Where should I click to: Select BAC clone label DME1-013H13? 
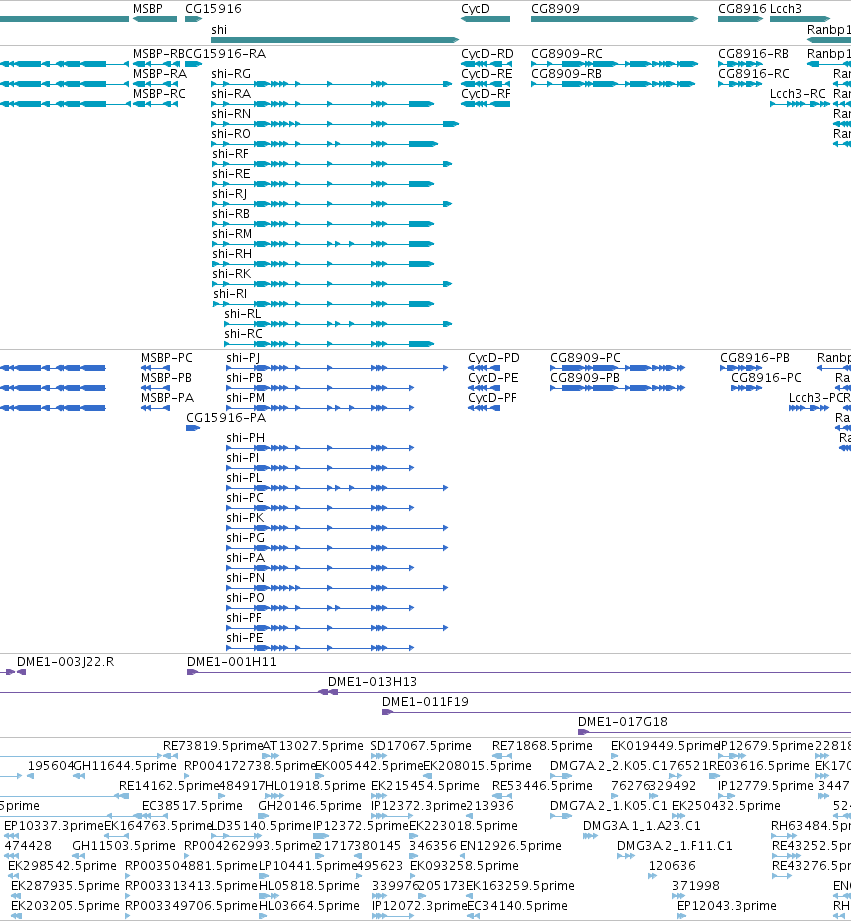coord(372,682)
